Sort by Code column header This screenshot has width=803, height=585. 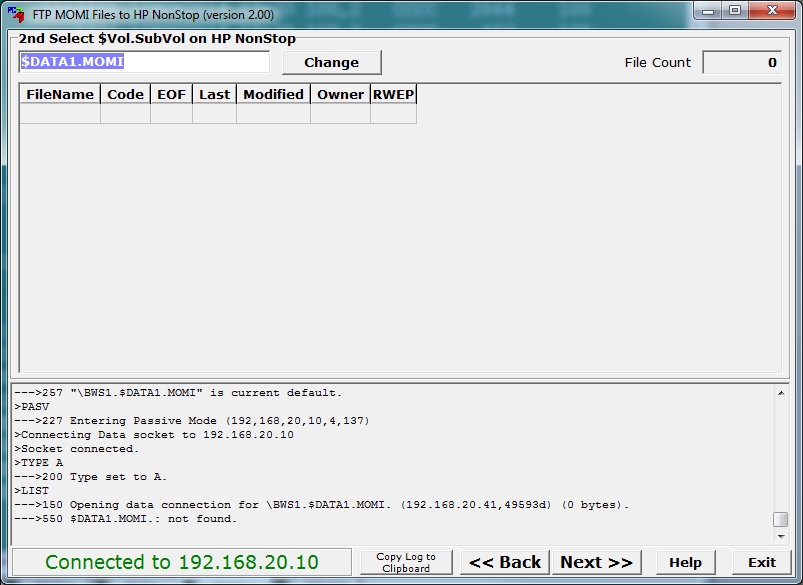click(125, 94)
